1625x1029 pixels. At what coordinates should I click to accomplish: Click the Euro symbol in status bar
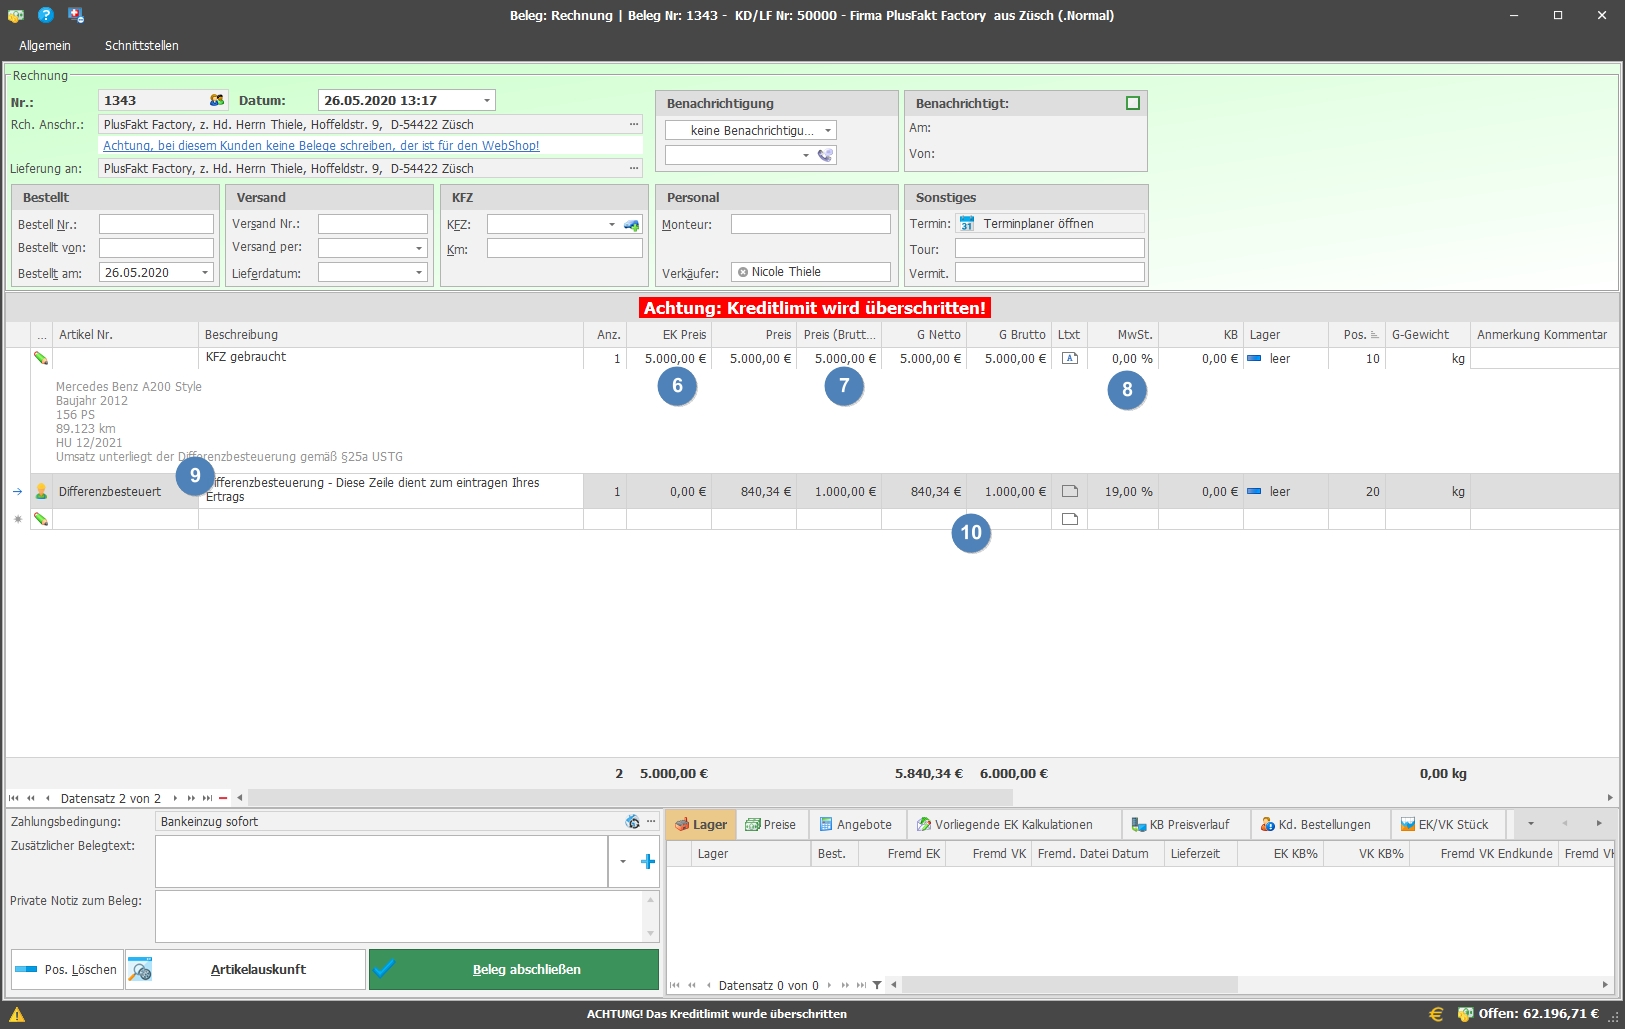1436,1014
